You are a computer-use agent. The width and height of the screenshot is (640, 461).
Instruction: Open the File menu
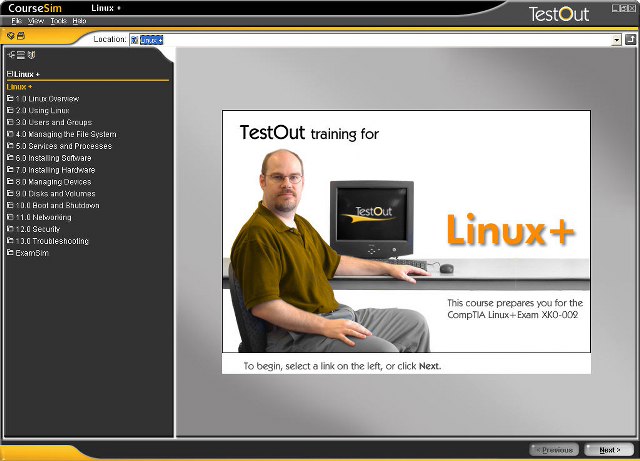click(16, 21)
